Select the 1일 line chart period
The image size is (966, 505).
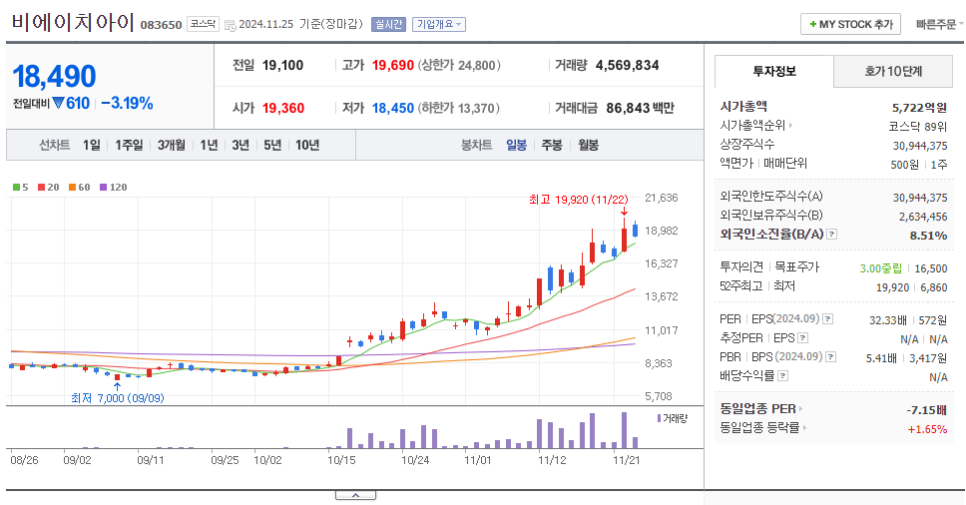click(91, 145)
